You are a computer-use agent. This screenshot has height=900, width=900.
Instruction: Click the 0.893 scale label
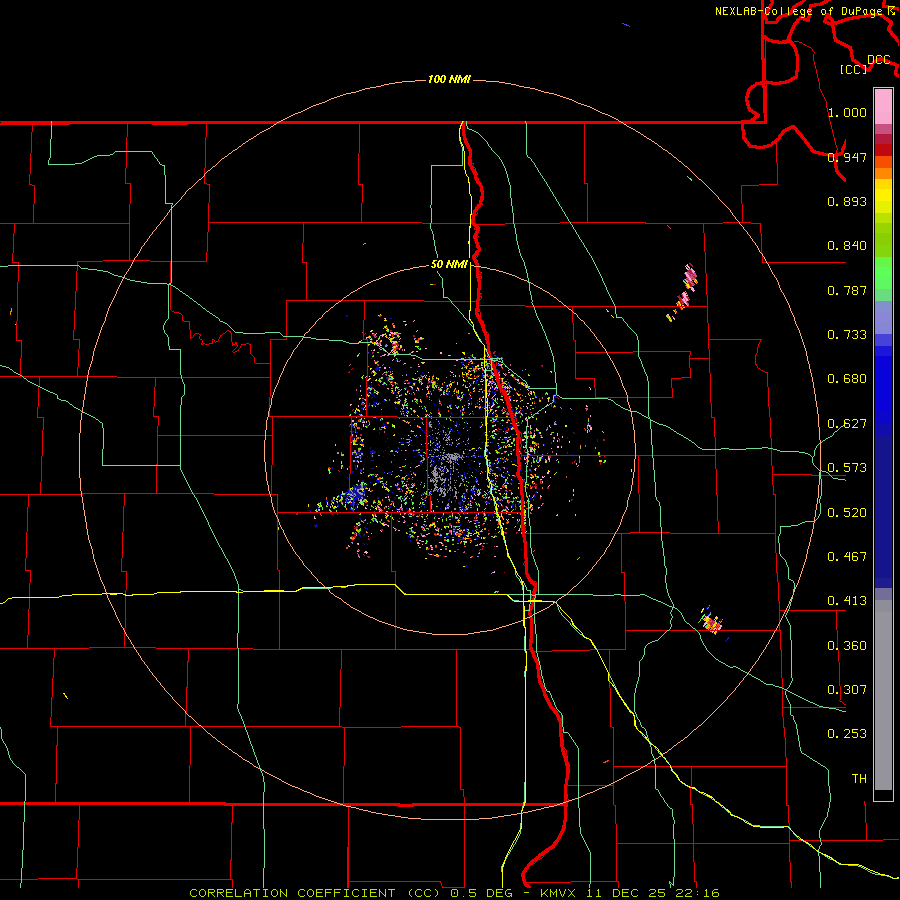[x=847, y=201]
